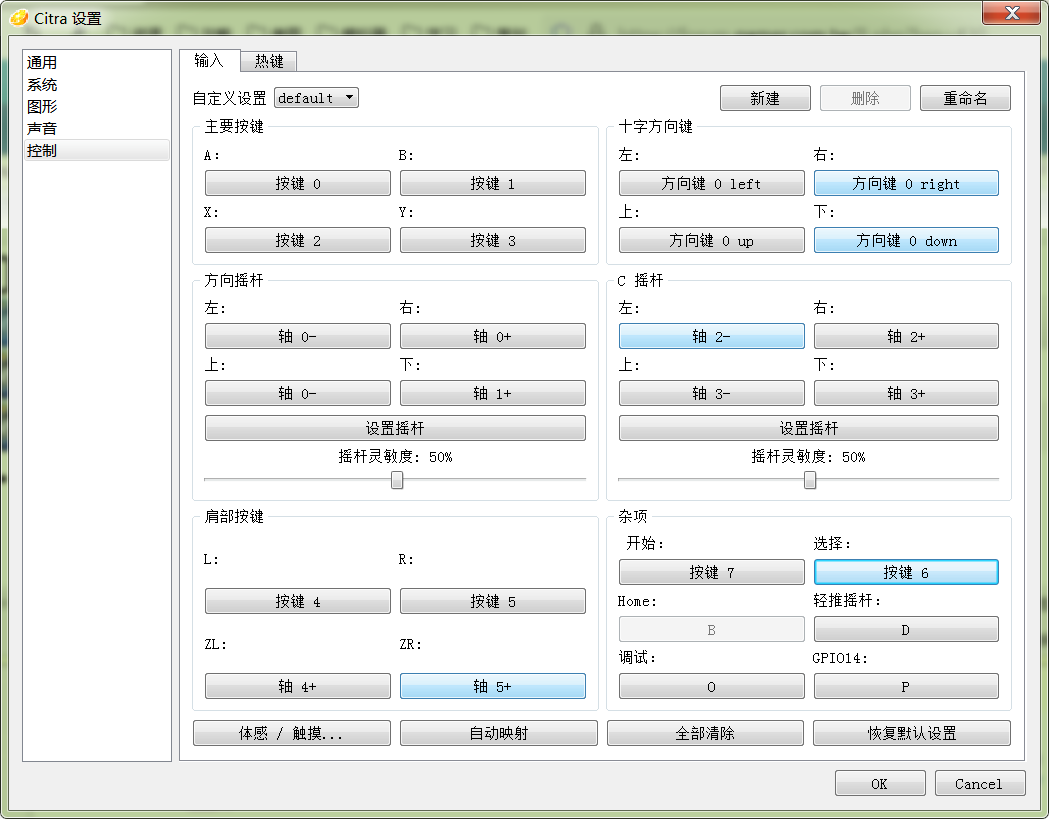
Task: Change D-pad right binding 方向键 0 right
Action: (x=906, y=183)
